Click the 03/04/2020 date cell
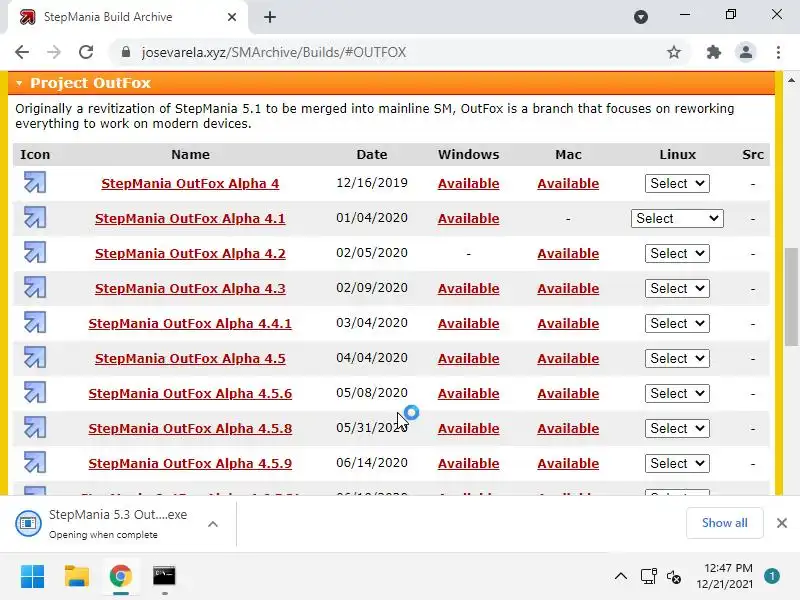 [372, 322]
